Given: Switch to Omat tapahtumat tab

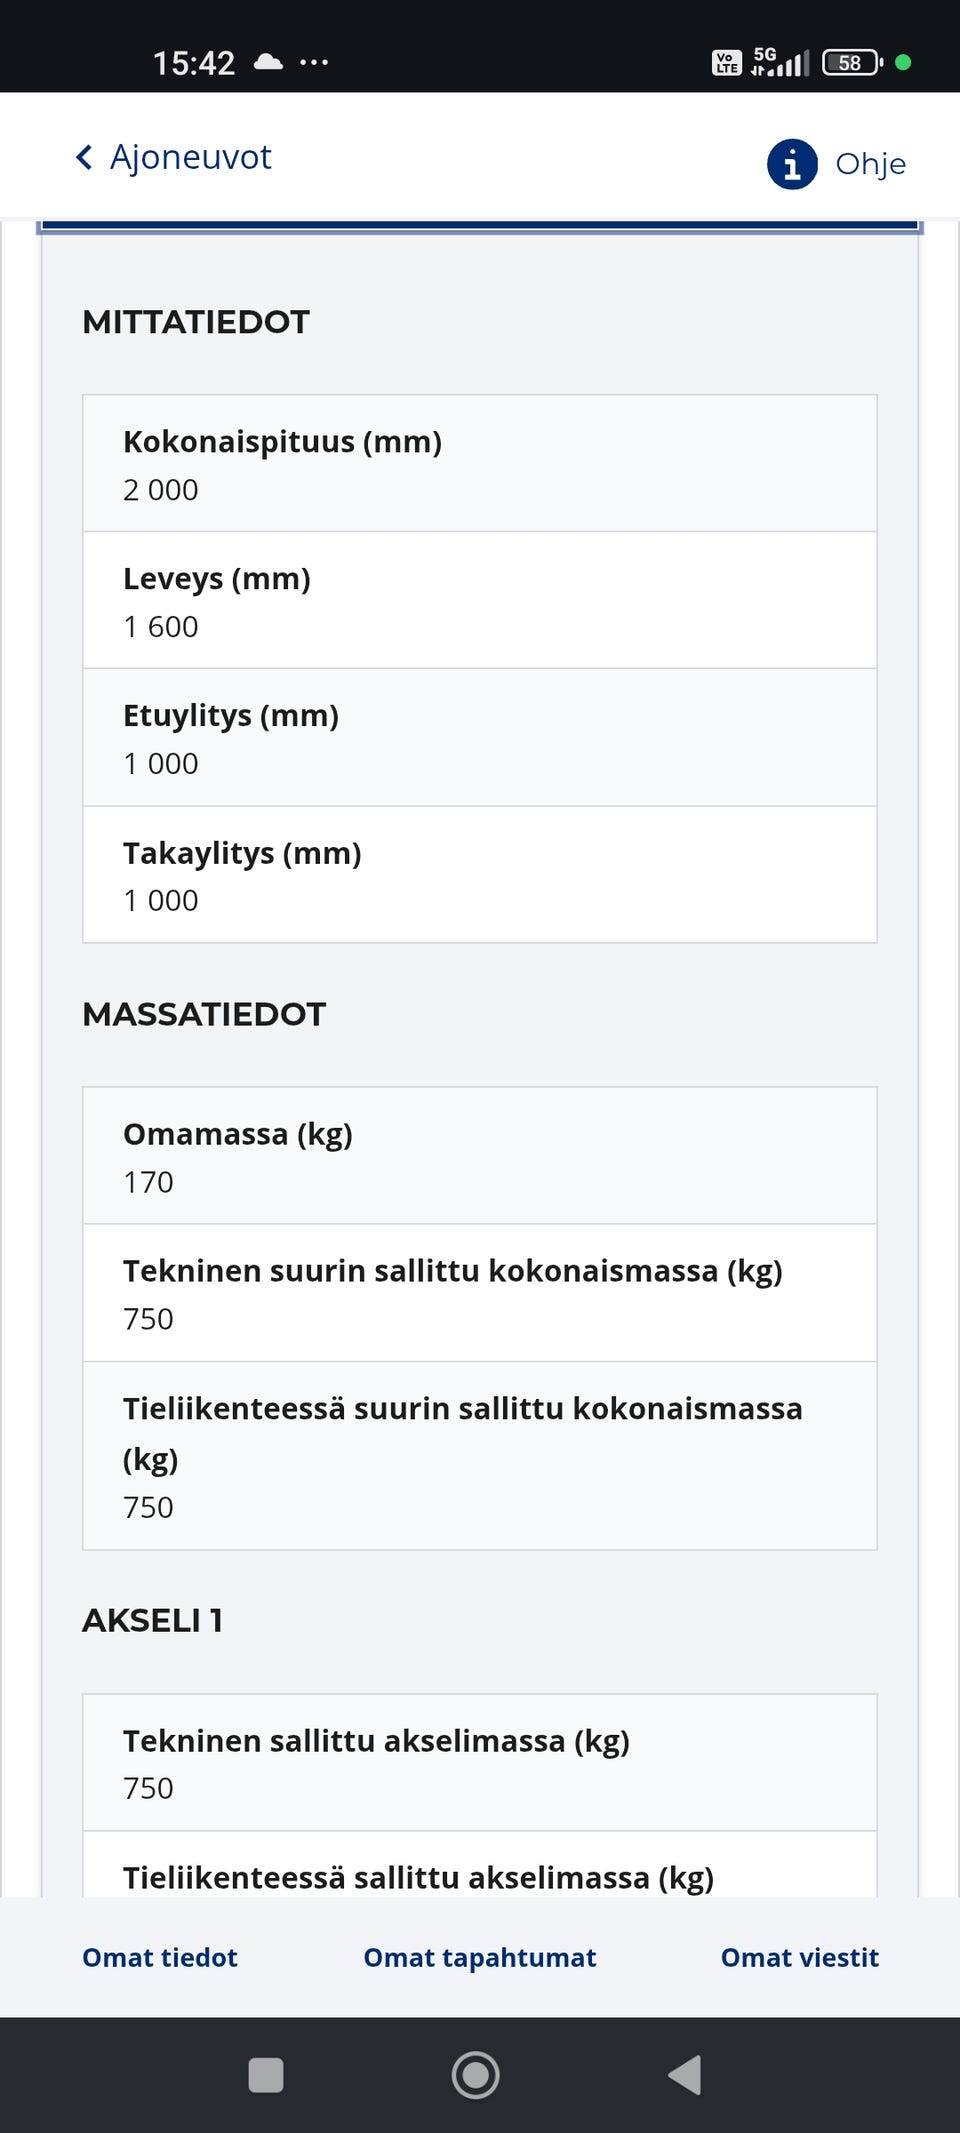Looking at the screenshot, I should tap(480, 1957).
